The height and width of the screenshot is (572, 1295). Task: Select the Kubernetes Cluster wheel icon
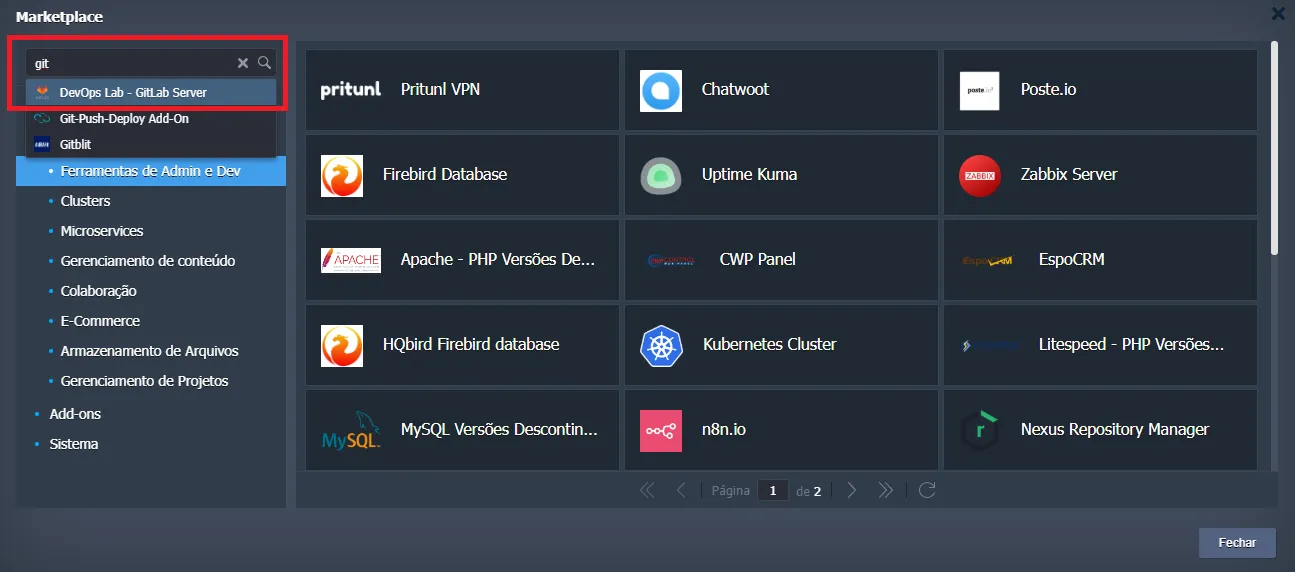[x=661, y=345]
